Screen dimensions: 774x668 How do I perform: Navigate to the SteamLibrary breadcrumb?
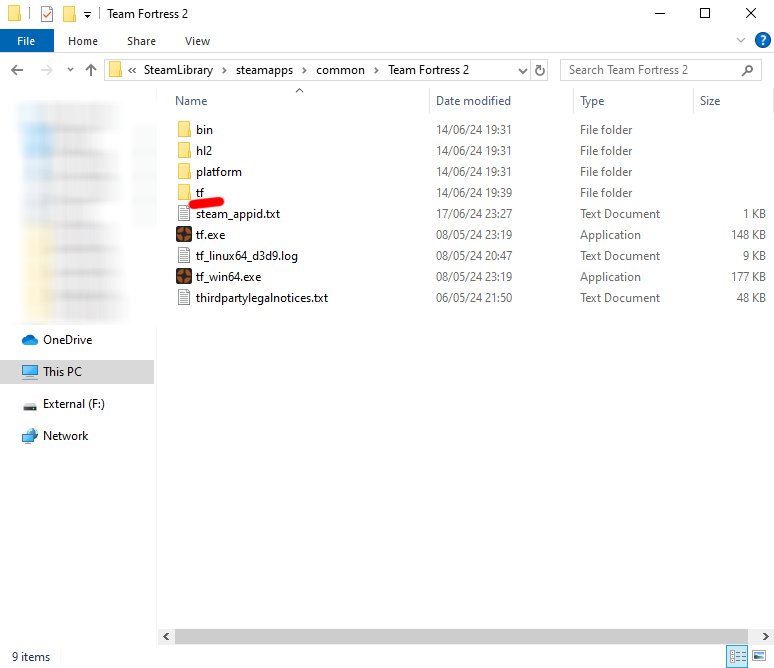pyautogui.click(x=178, y=70)
